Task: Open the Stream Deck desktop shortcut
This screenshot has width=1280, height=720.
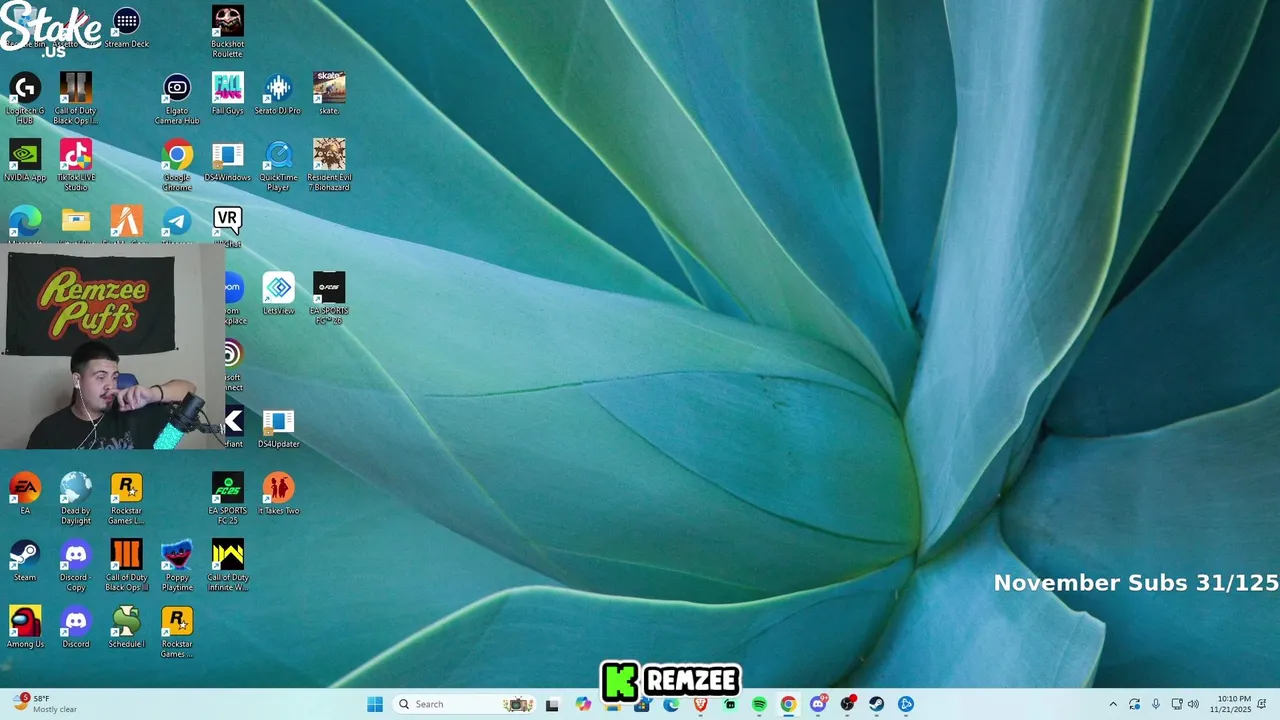Action: [x=126, y=27]
